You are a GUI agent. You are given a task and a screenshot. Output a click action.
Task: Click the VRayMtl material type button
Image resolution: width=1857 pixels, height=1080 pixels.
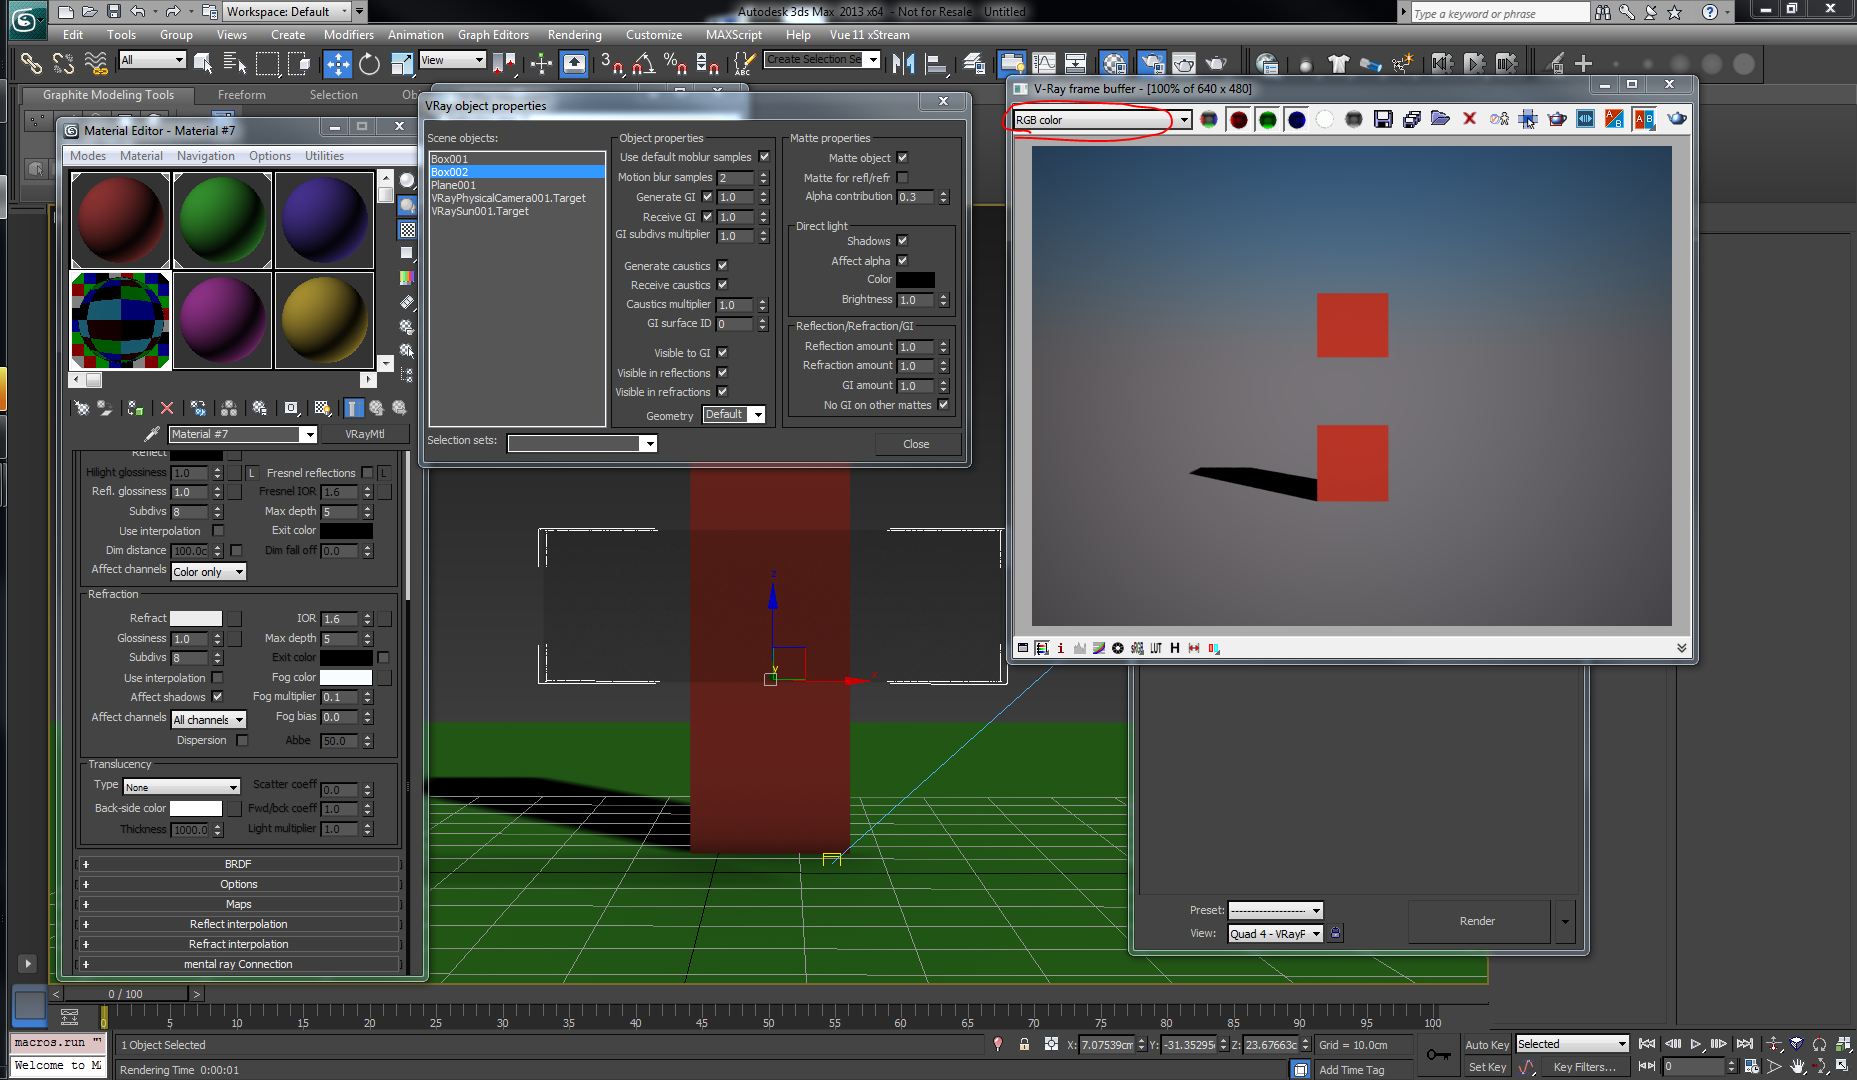point(365,434)
